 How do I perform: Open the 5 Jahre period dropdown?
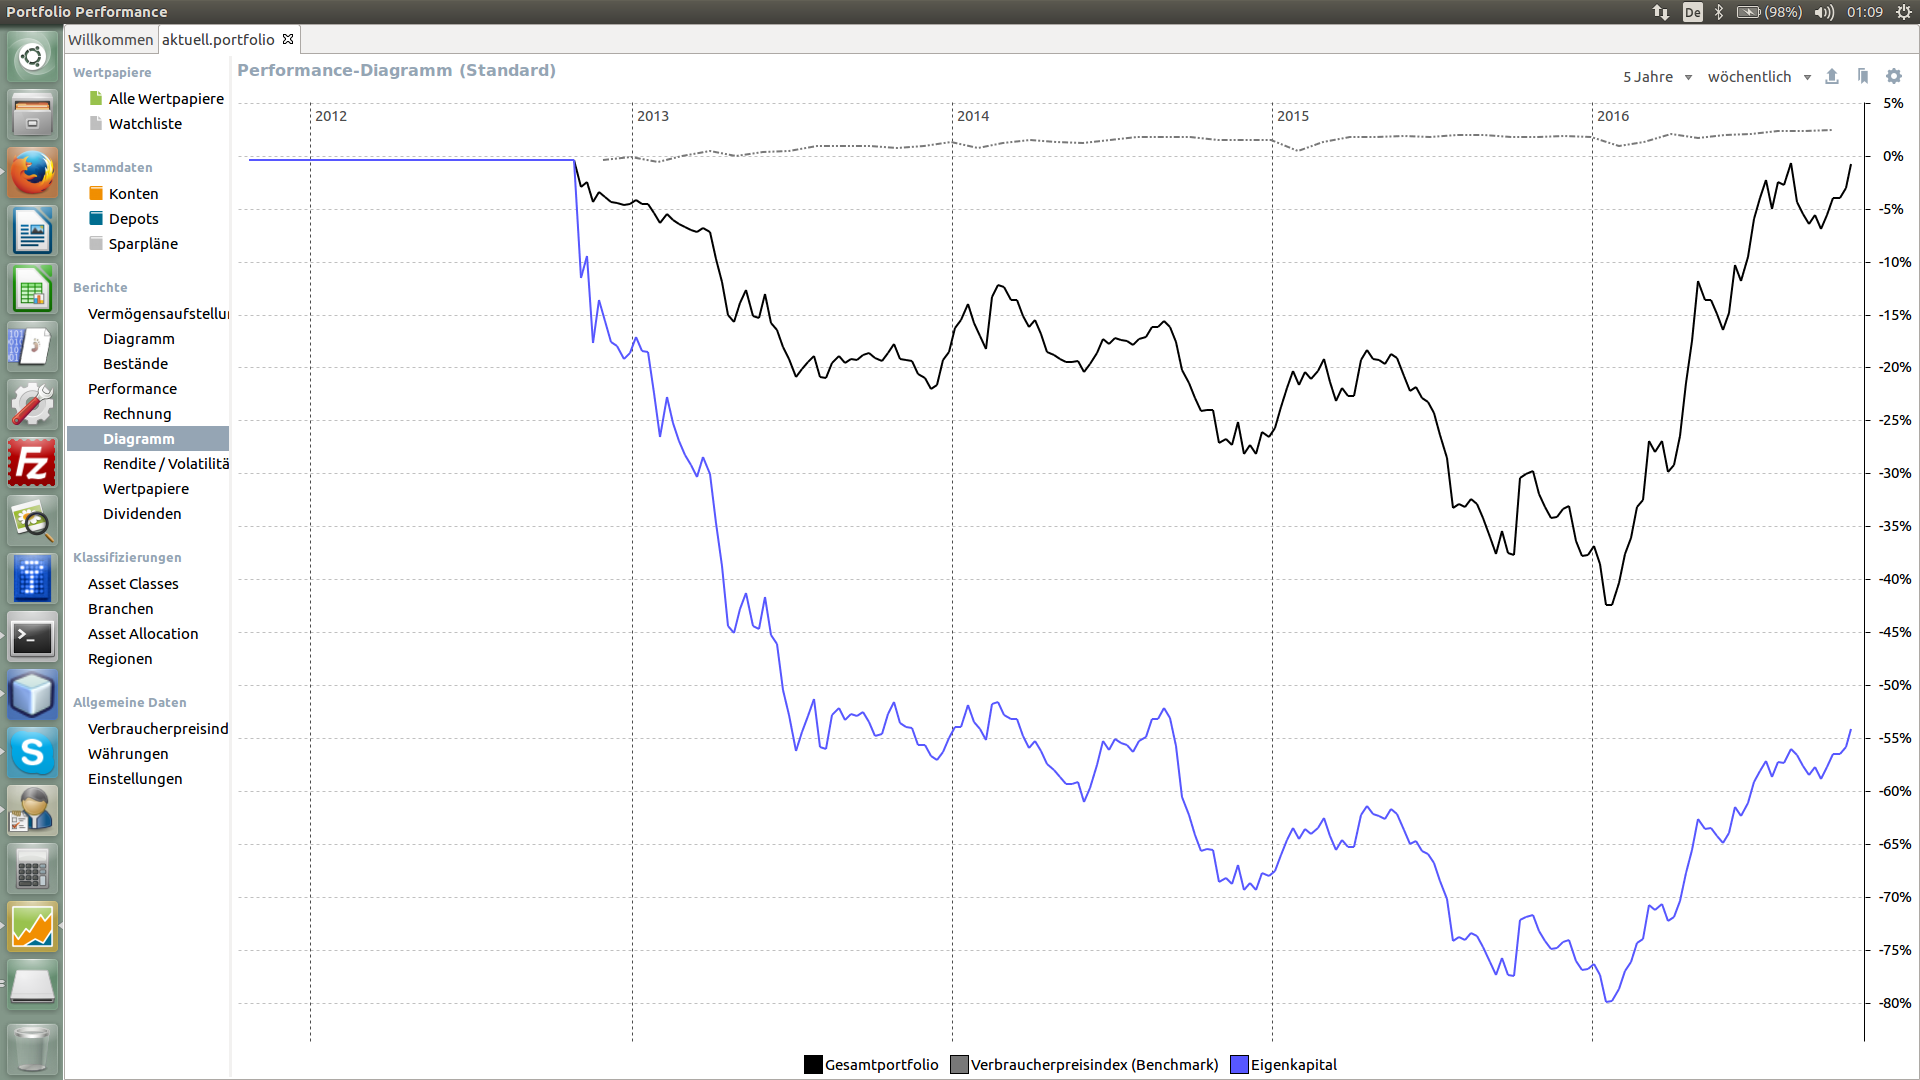click(1657, 77)
